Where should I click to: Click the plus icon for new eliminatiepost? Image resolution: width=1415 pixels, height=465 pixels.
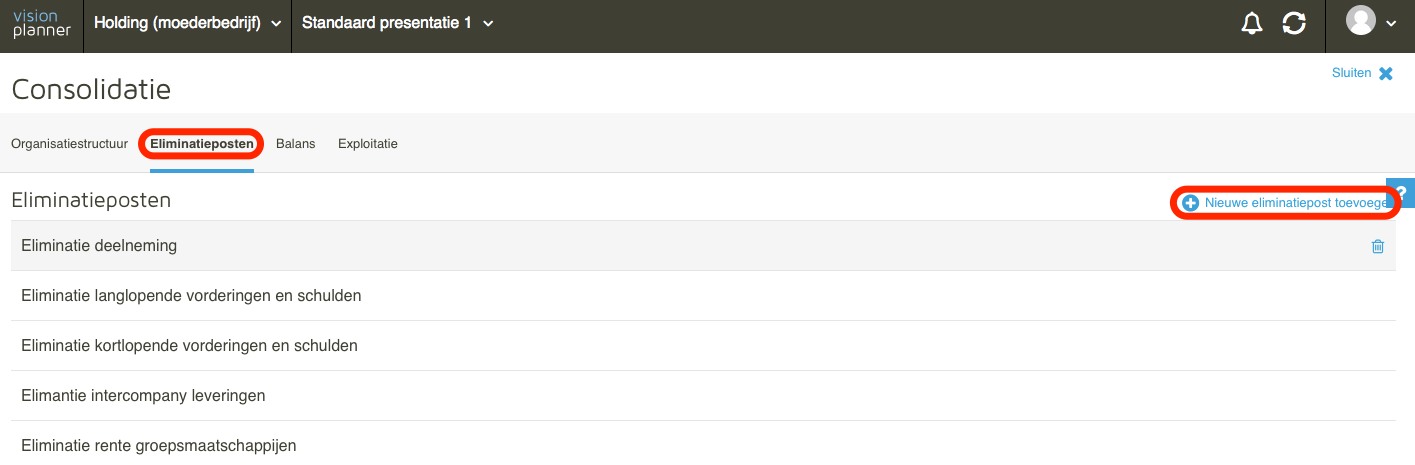1191,203
